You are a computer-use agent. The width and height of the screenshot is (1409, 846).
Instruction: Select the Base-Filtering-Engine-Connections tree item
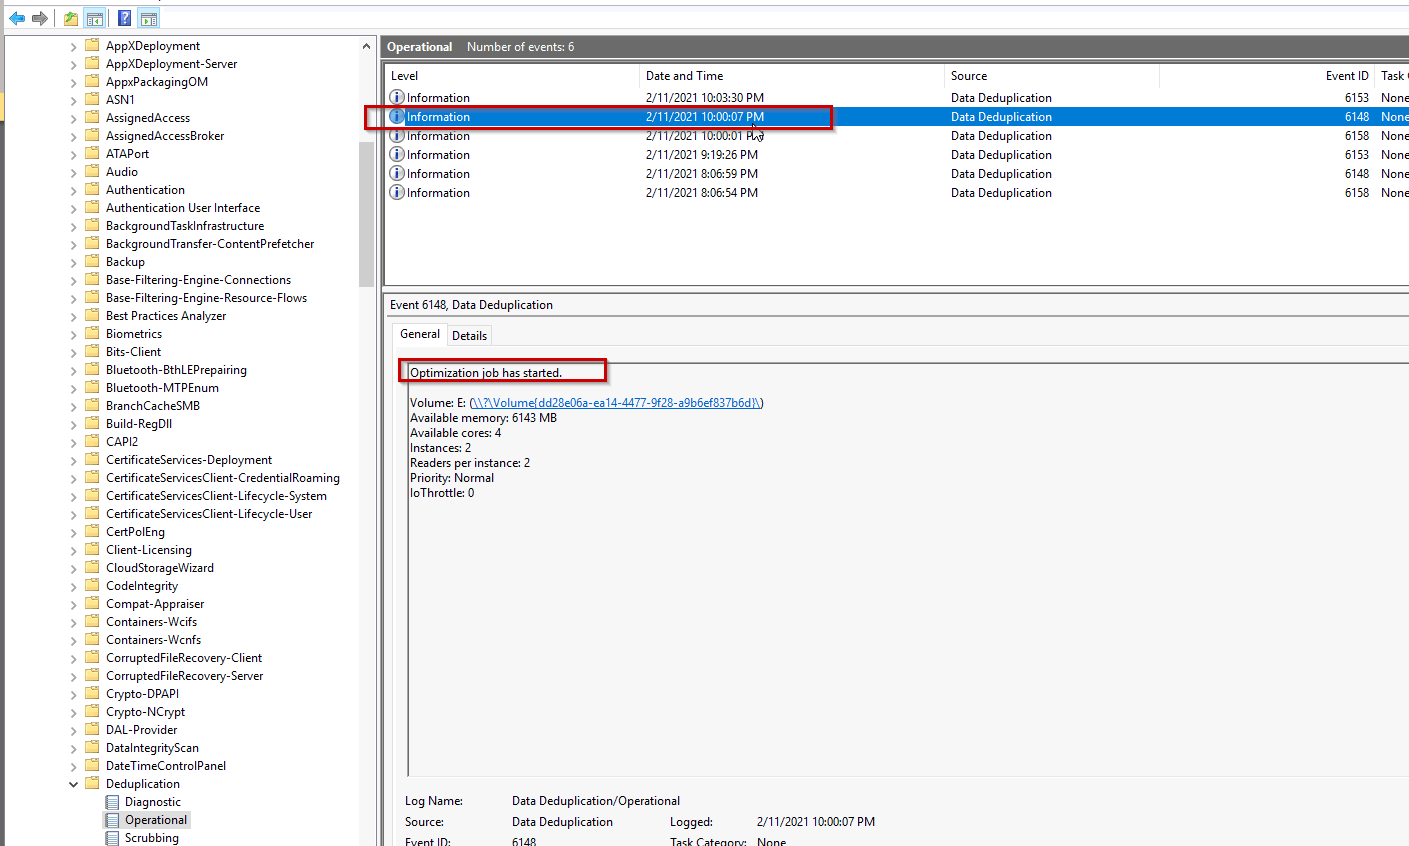click(x=199, y=280)
